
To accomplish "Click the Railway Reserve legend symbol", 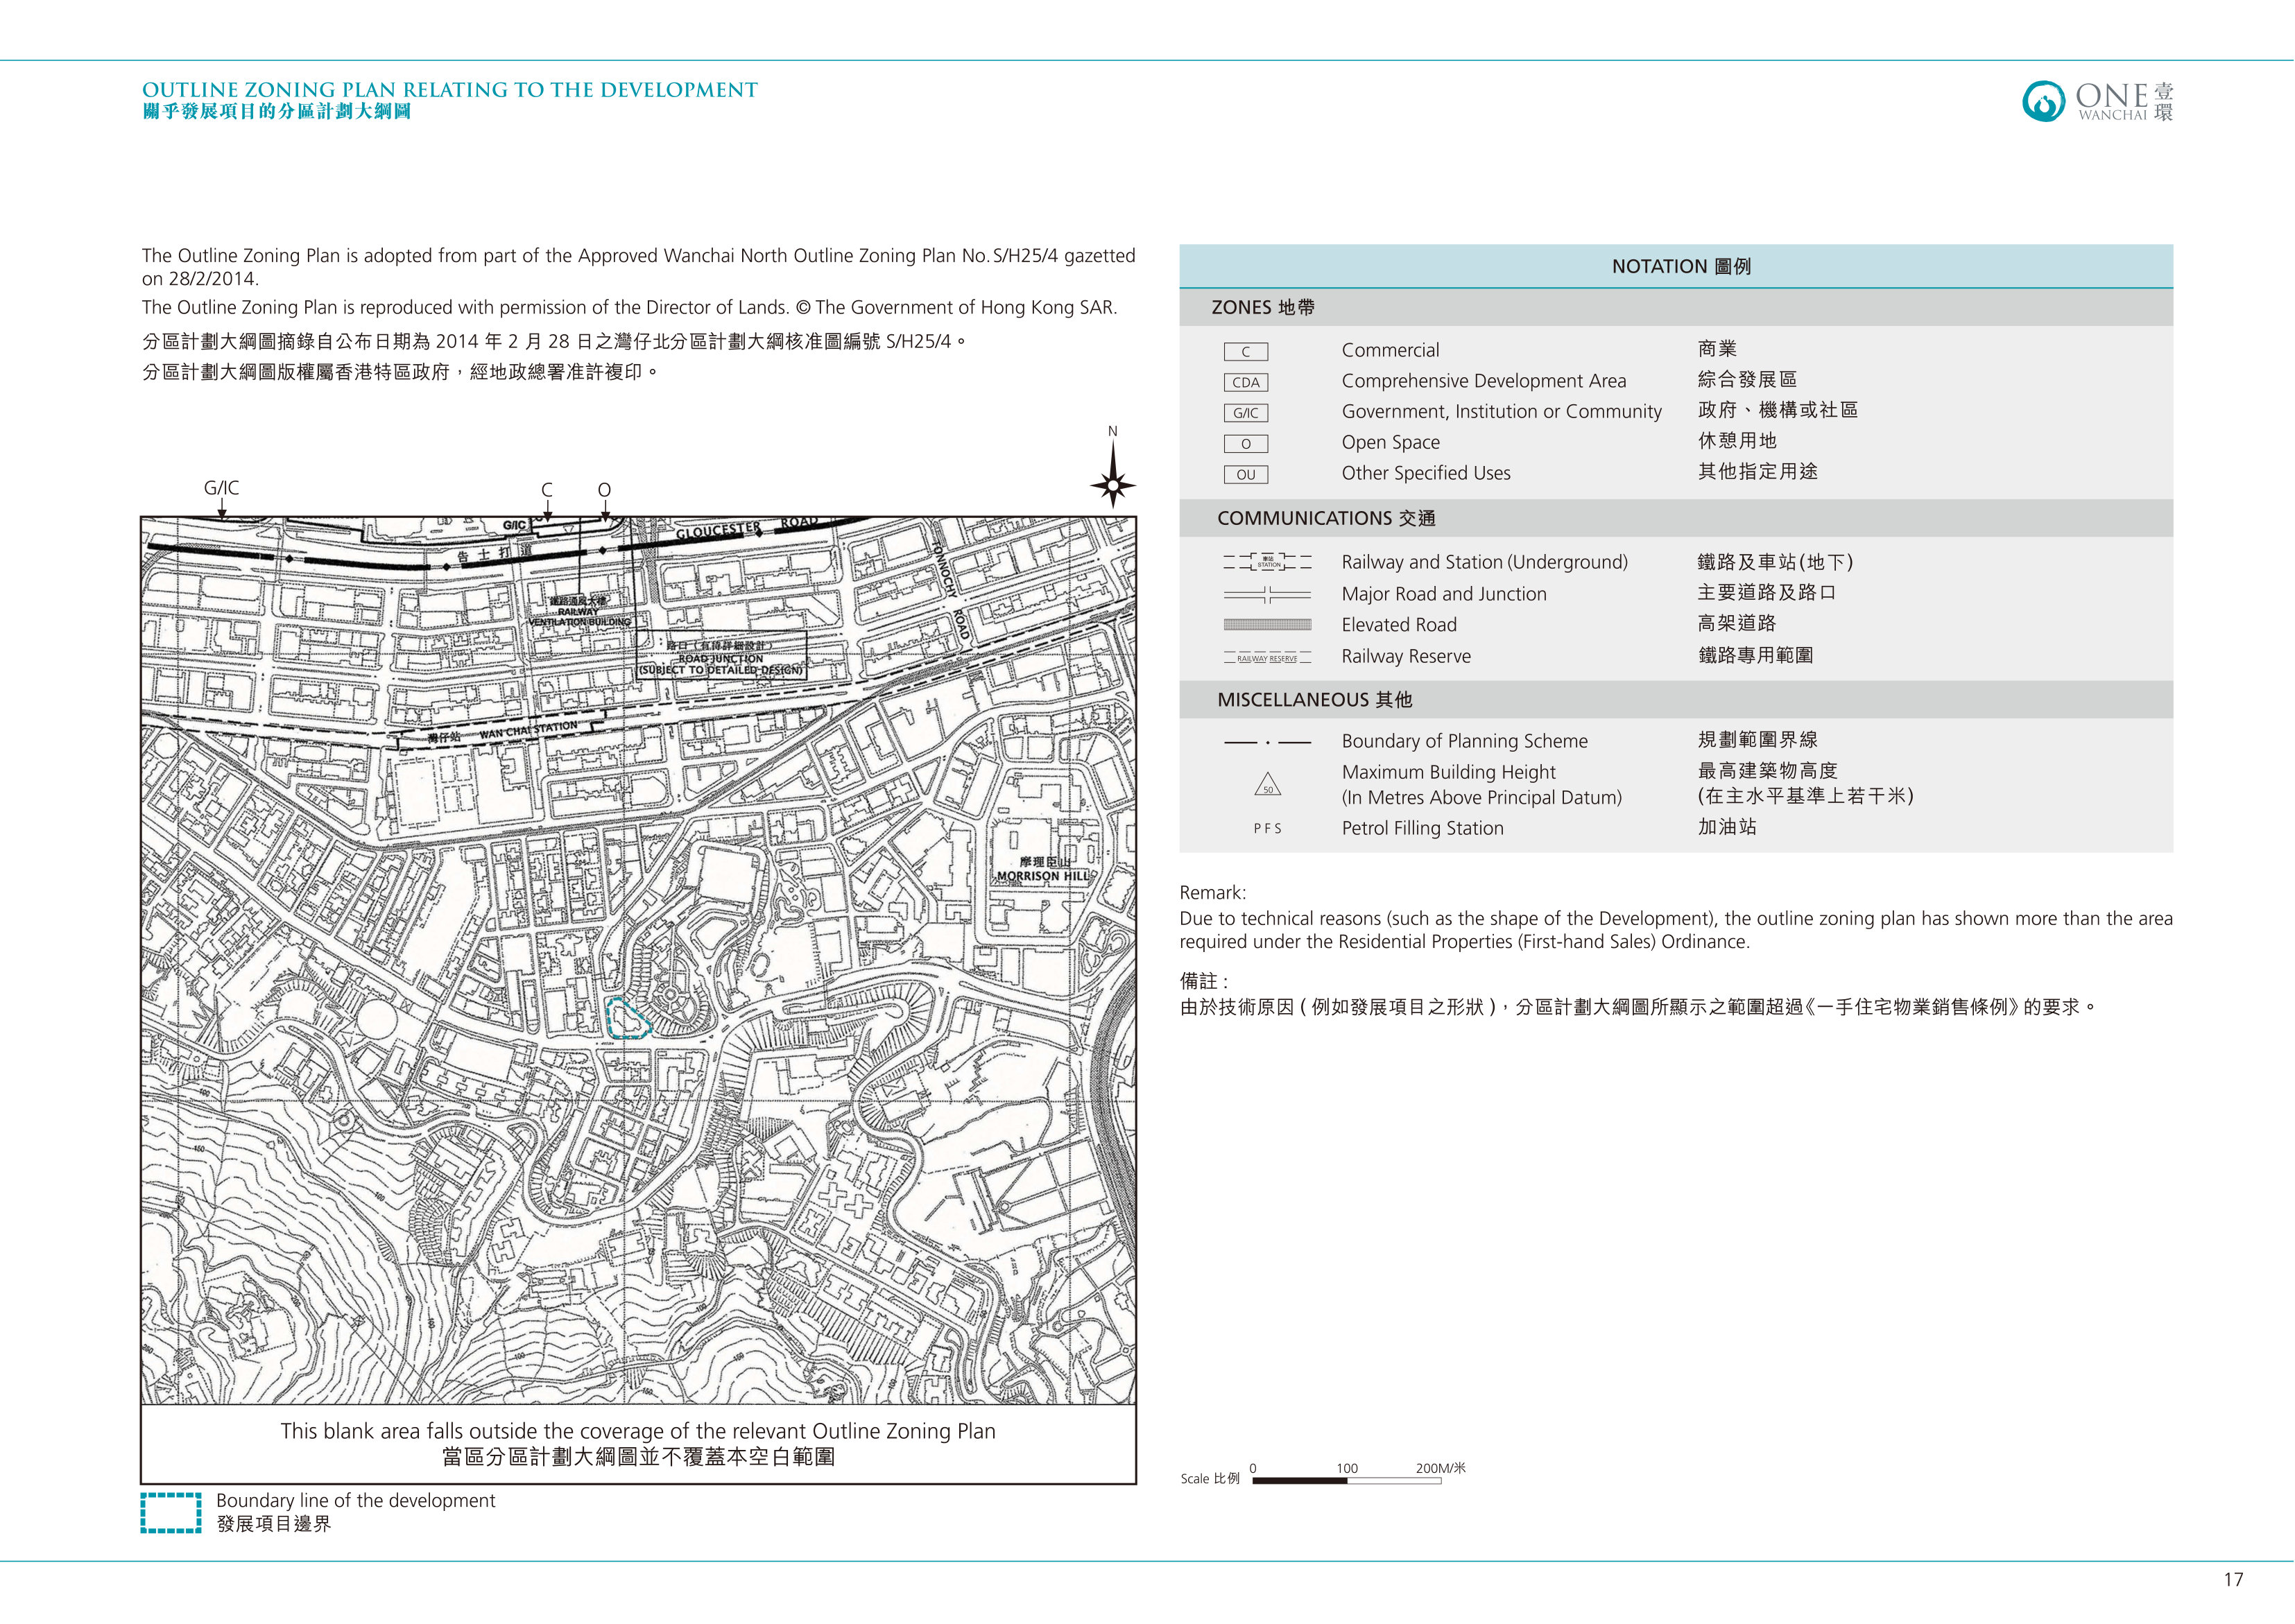I will [x=1267, y=658].
